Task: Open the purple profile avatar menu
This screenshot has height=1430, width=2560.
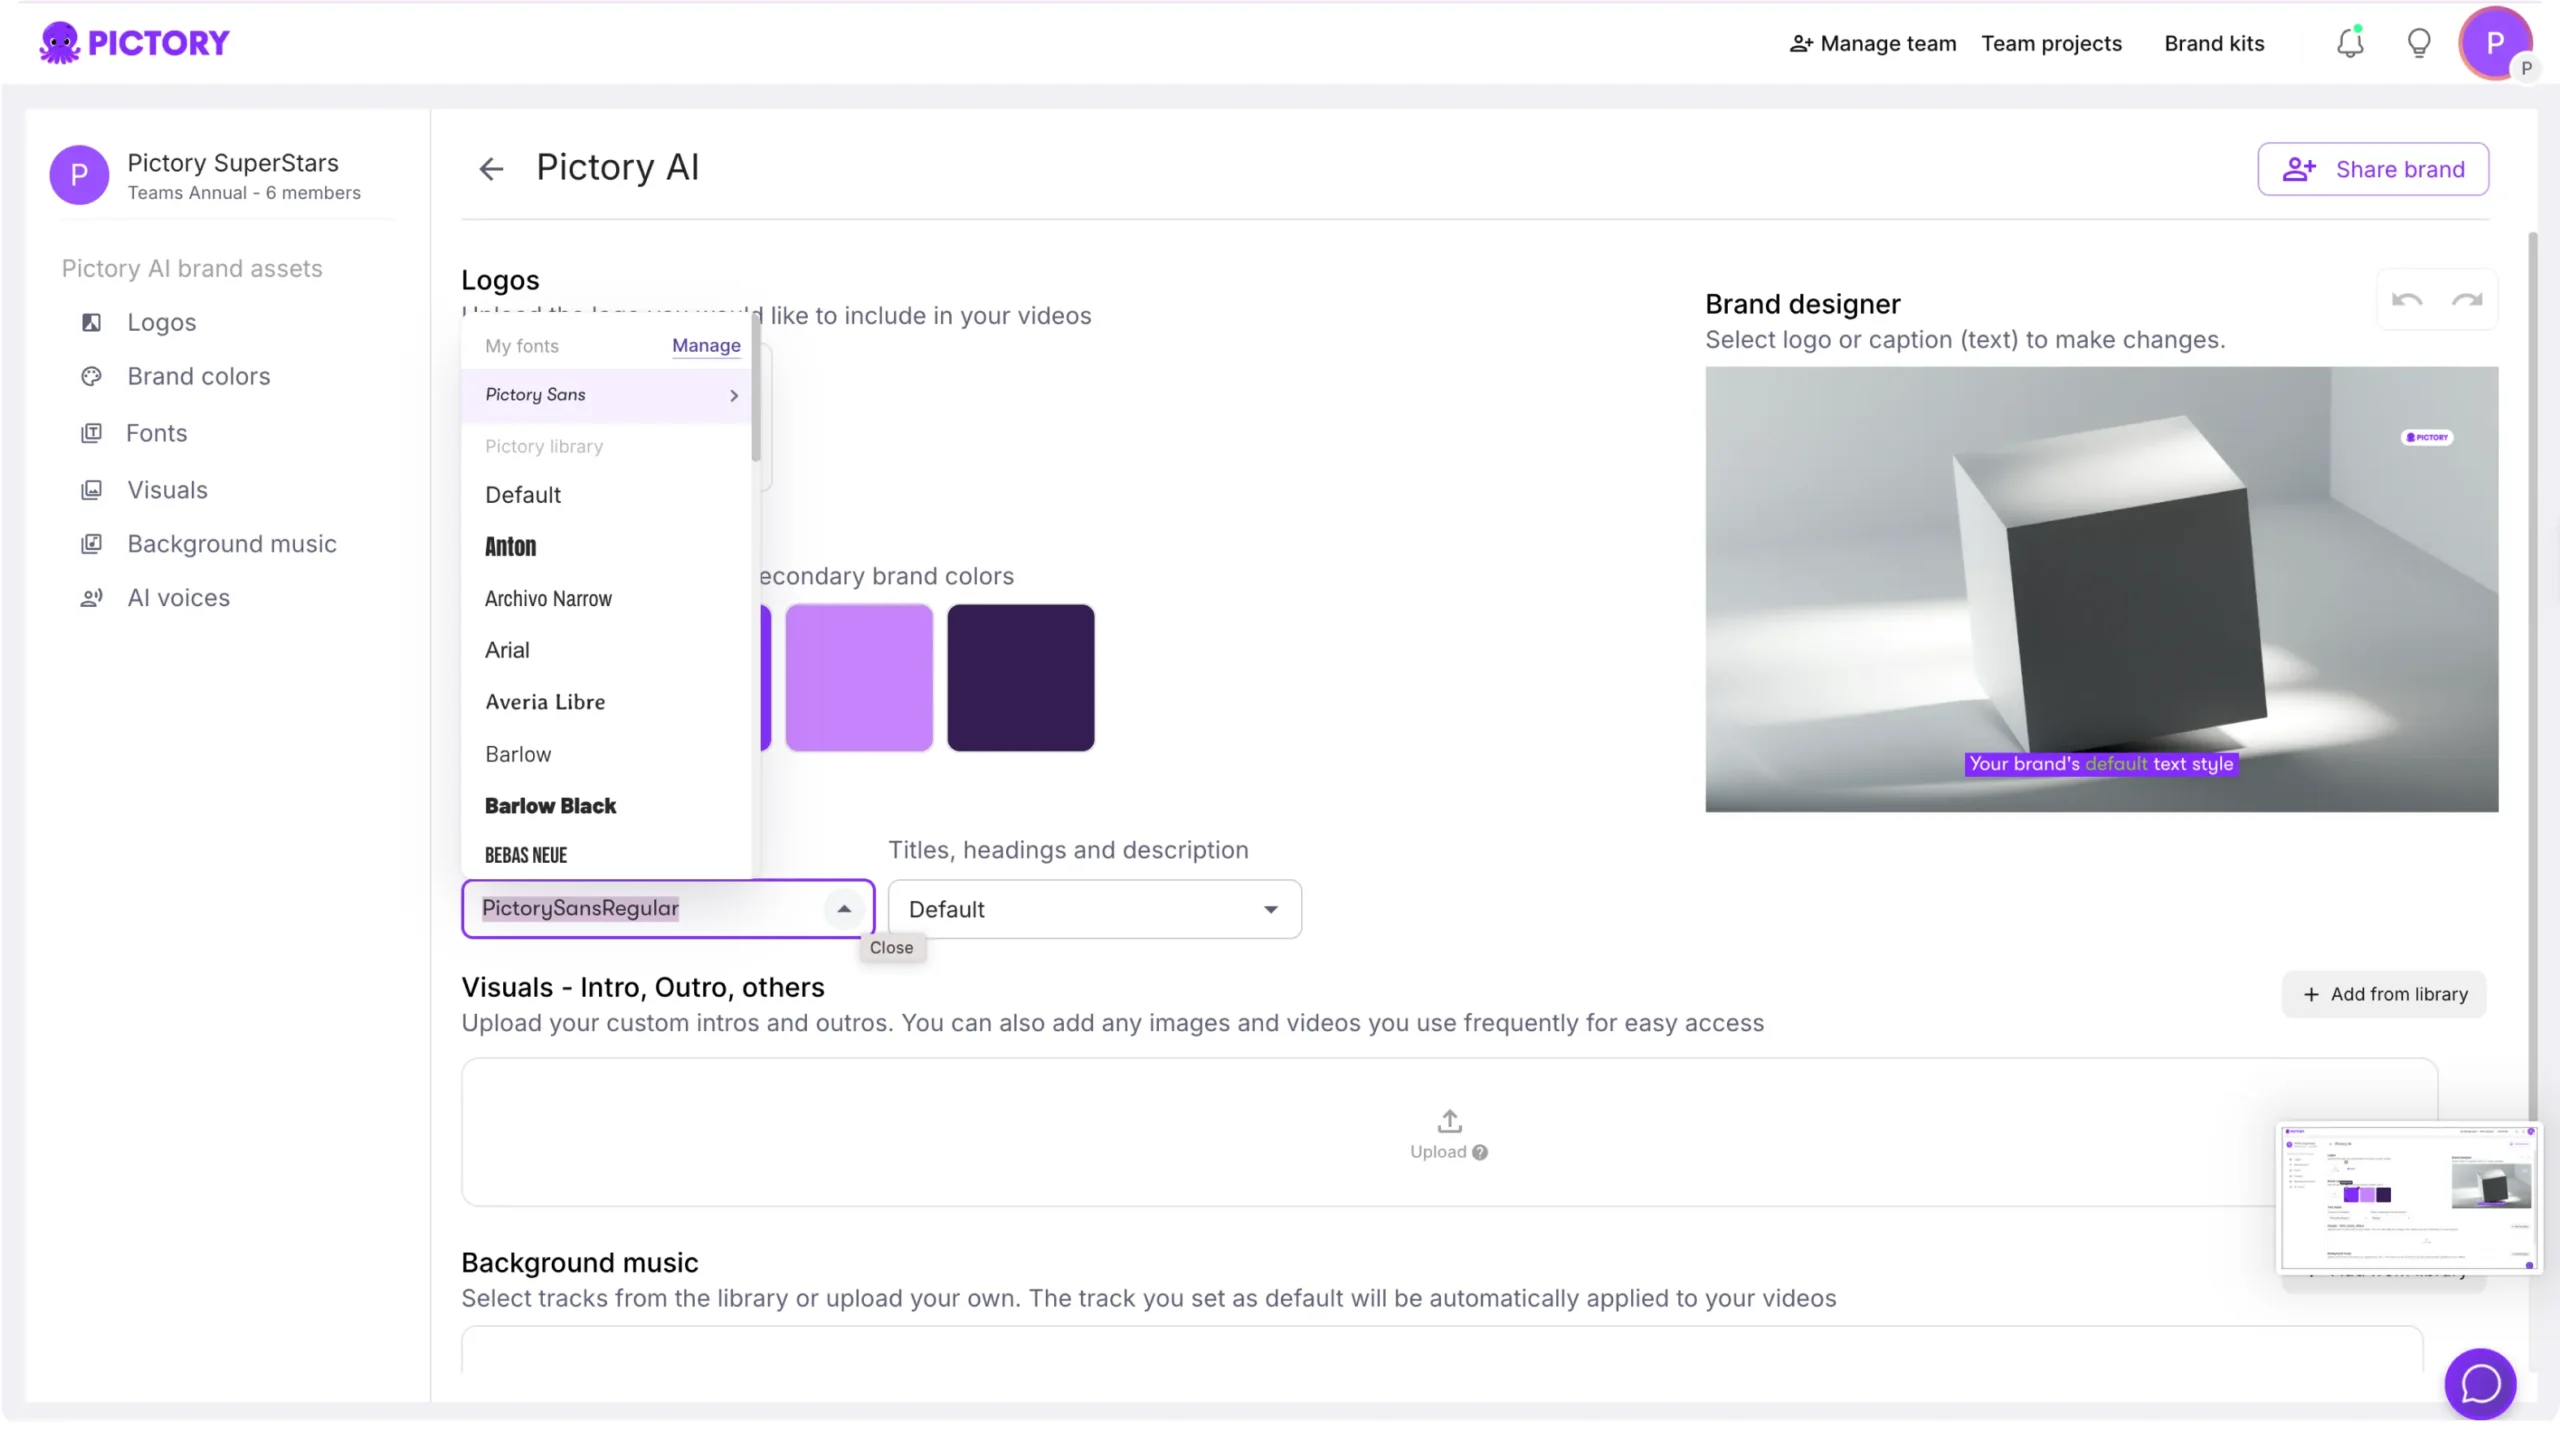Action: click(x=2494, y=43)
